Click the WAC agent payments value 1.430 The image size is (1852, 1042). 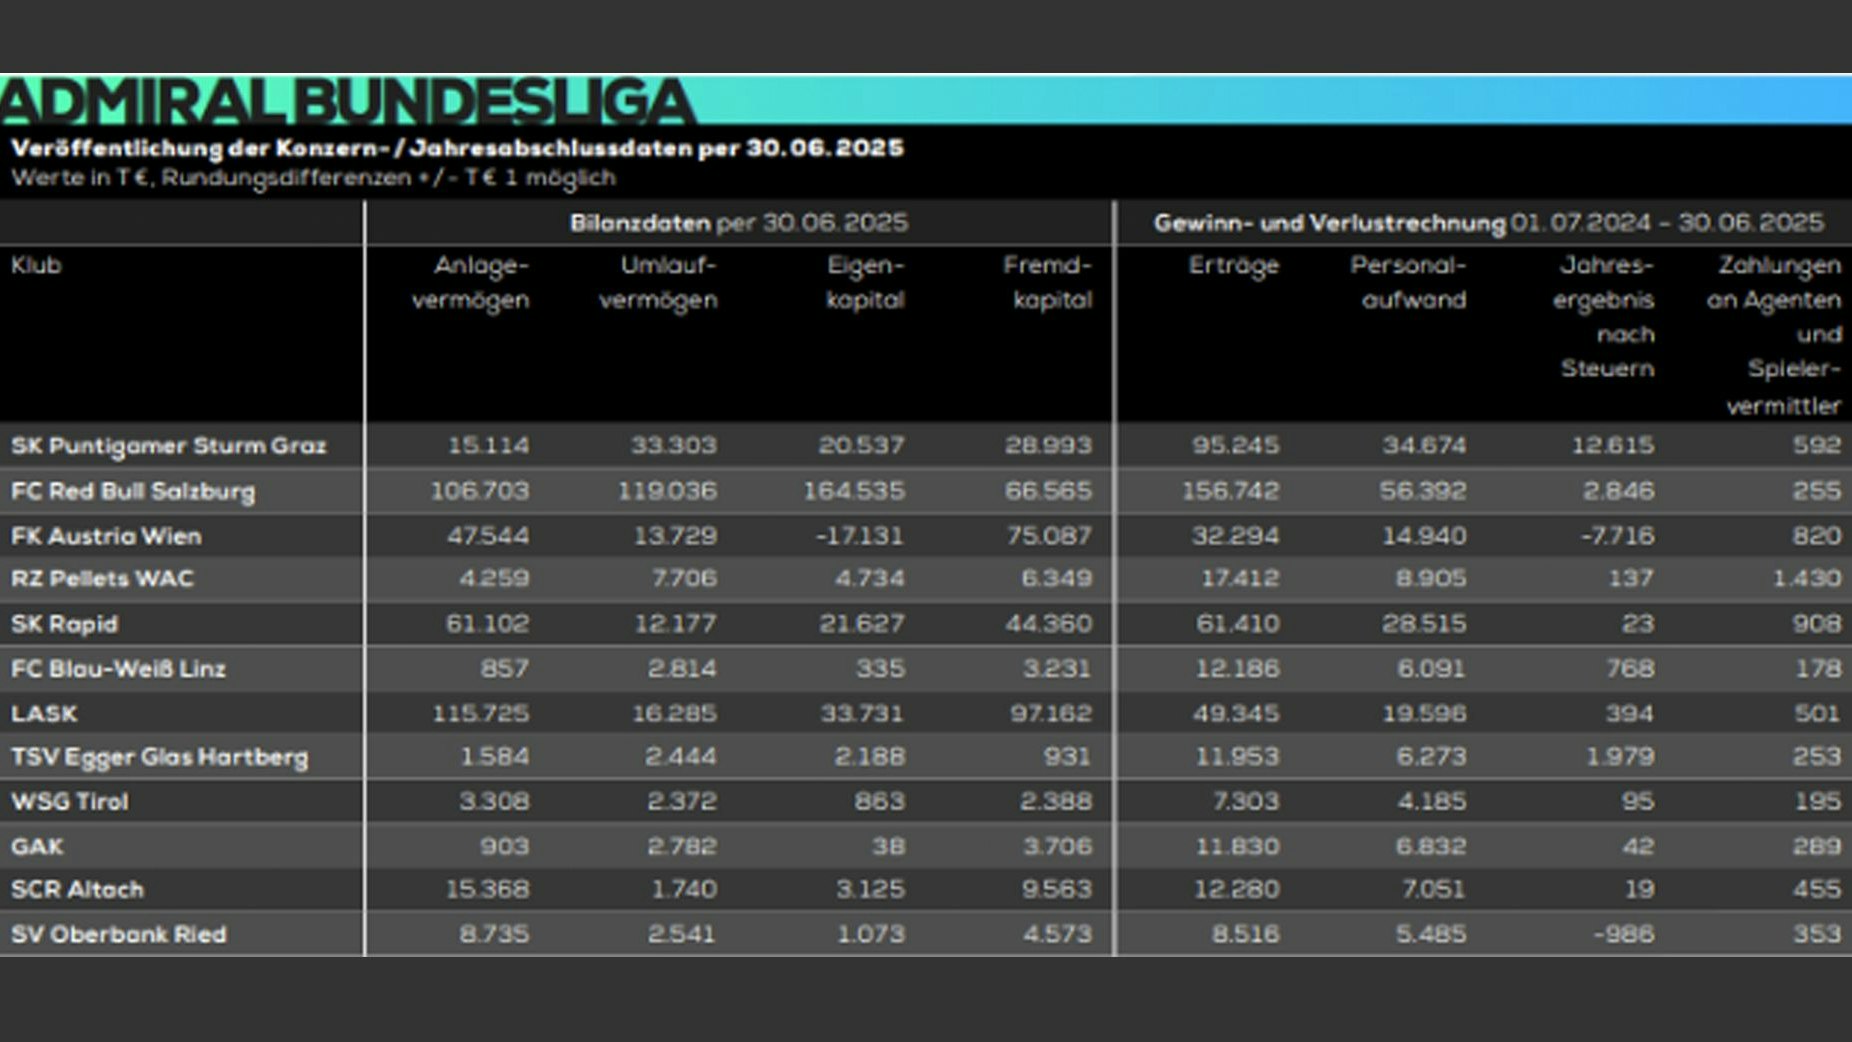(1806, 579)
